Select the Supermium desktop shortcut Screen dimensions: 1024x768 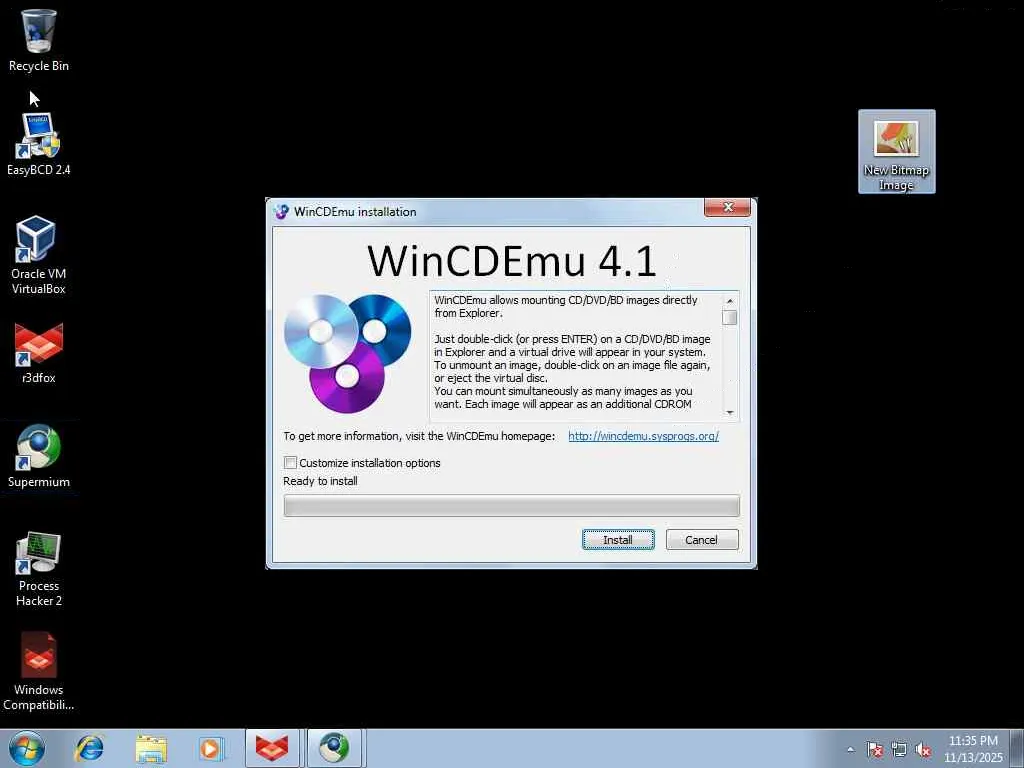(x=39, y=456)
